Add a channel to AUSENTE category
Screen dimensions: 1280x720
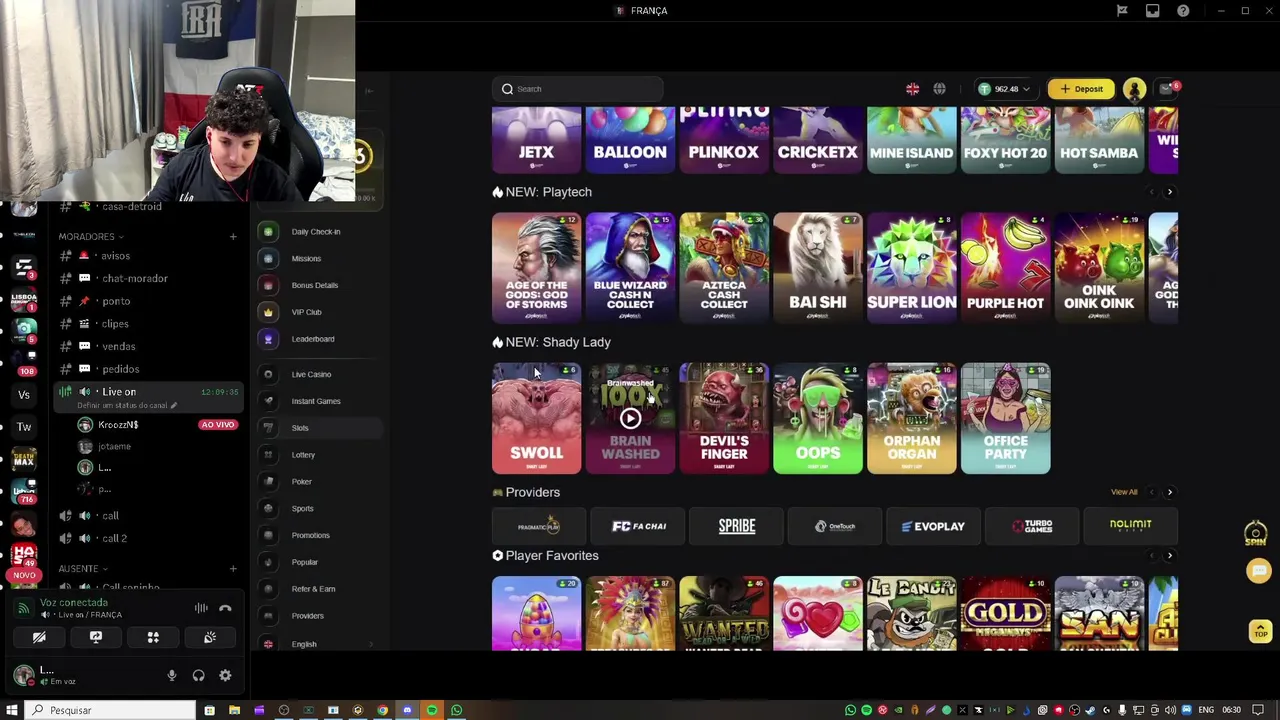click(233, 569)
